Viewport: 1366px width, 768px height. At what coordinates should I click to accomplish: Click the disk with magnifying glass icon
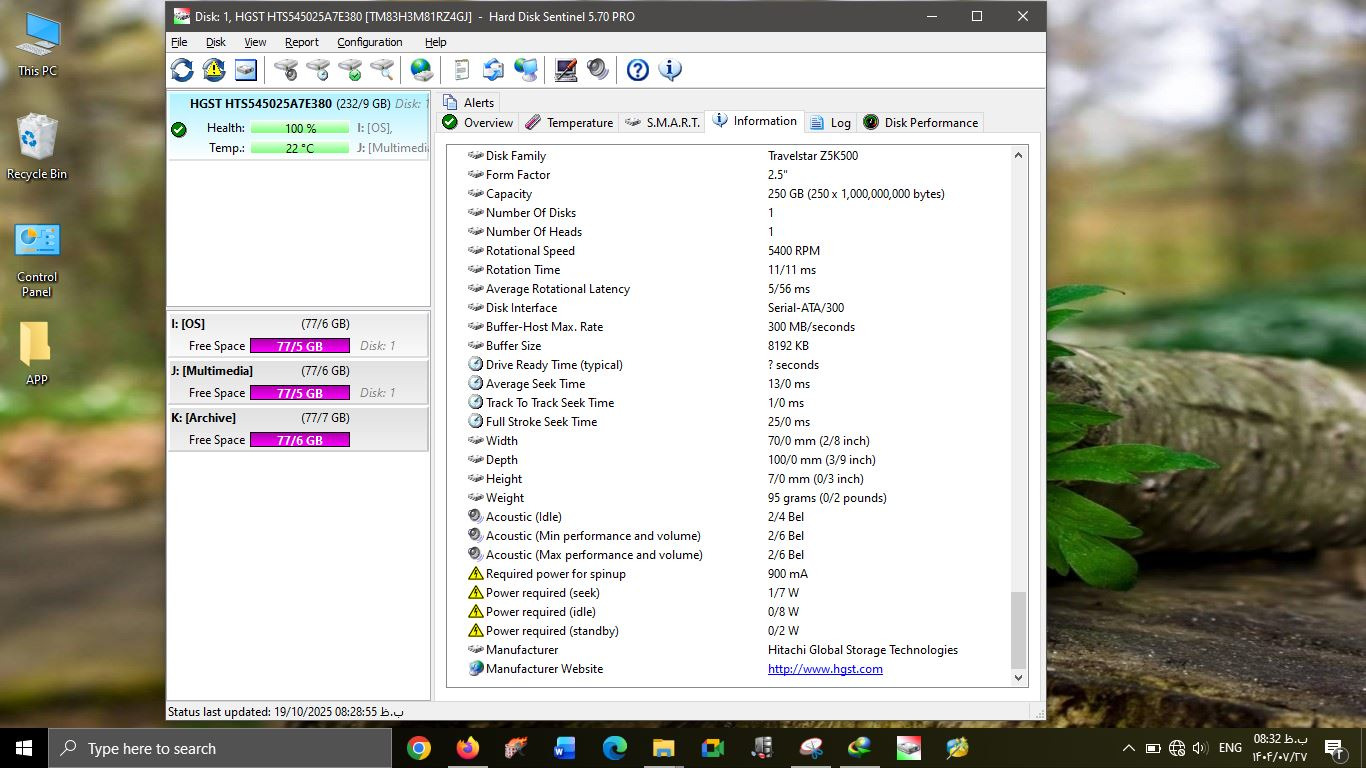[x=382, y=70]
